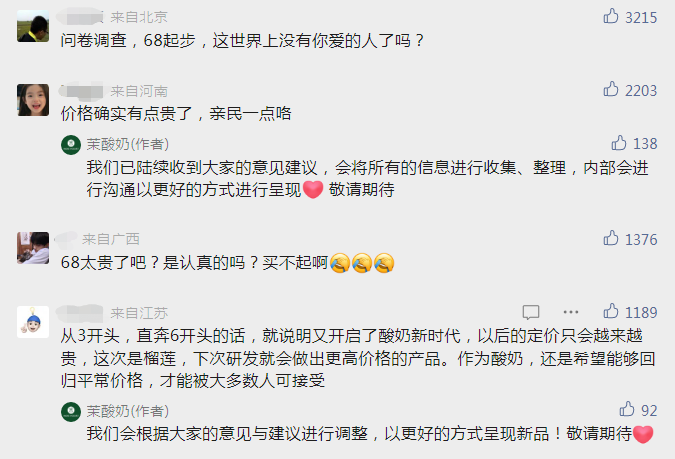This screenshot has width=675, height=459.
Task: Click the blurred username from 来自河南
Action: pos(82,90)
